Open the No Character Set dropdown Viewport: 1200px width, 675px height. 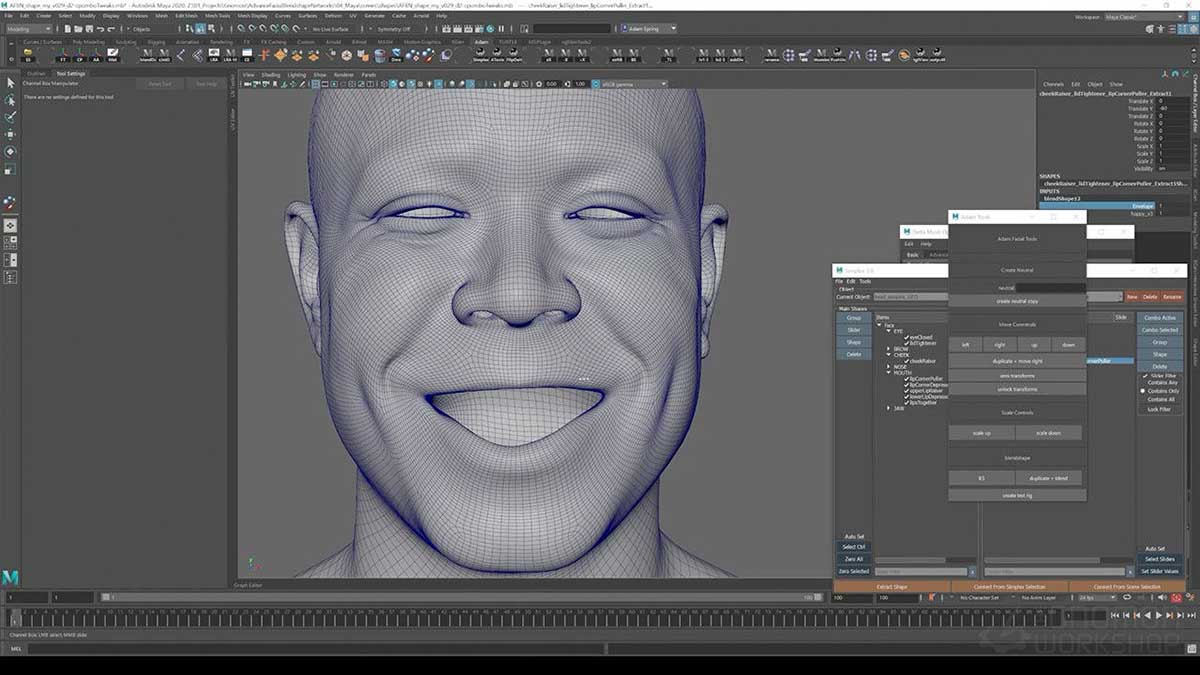click(x=978, y=598)
